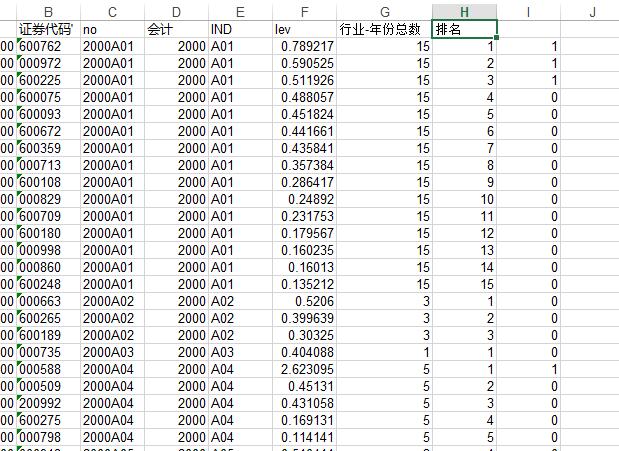Select cell with code 2000A03
The image size is (619, 451).
tap(112, 352)
